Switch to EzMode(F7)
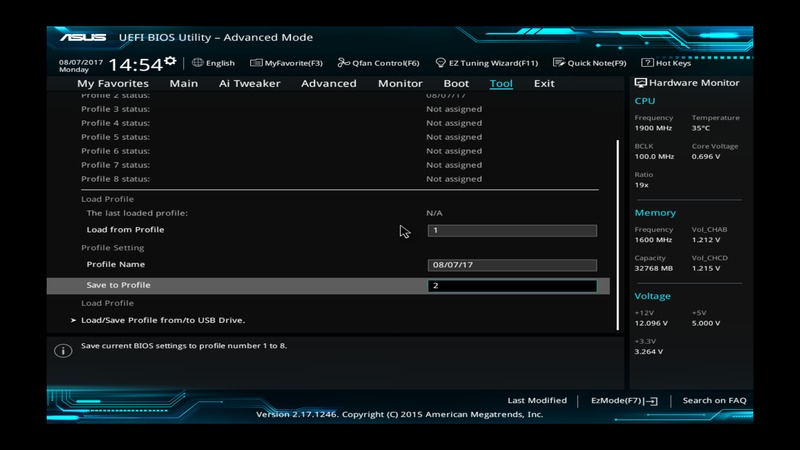The image size is (800, 450). pyautogui.click(x=623, y=400)
